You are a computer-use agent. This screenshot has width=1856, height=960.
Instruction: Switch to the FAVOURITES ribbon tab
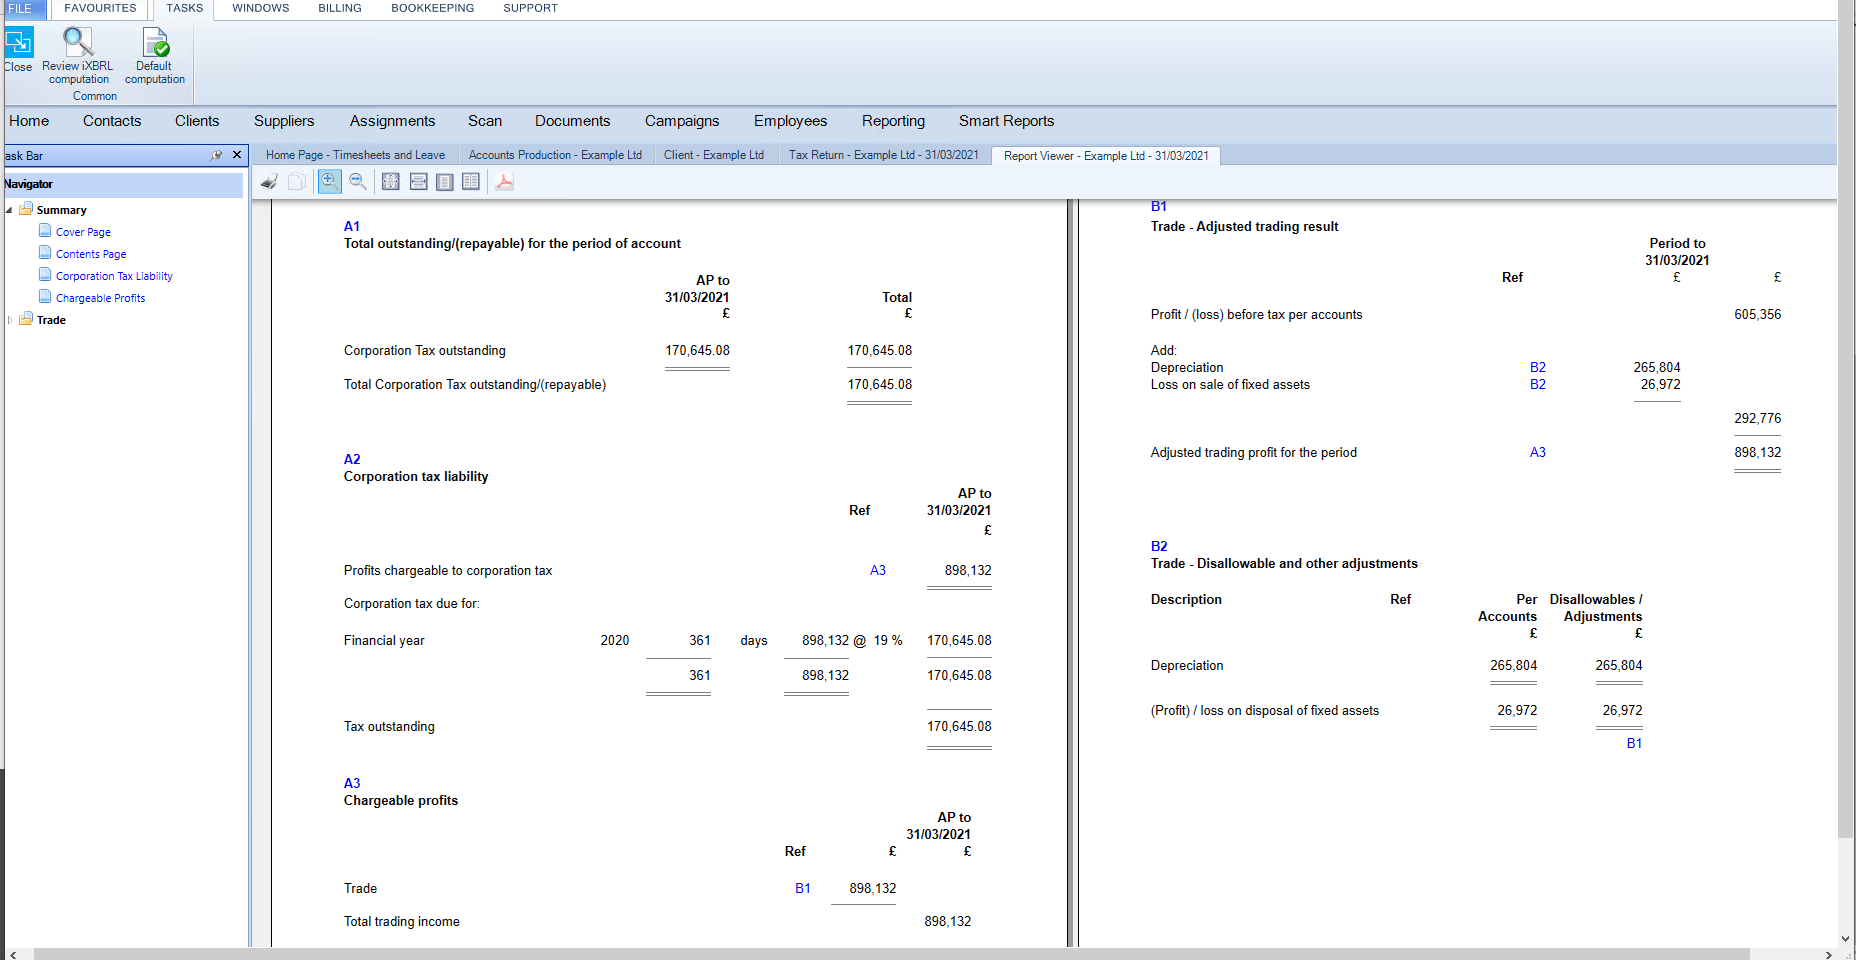100,8
